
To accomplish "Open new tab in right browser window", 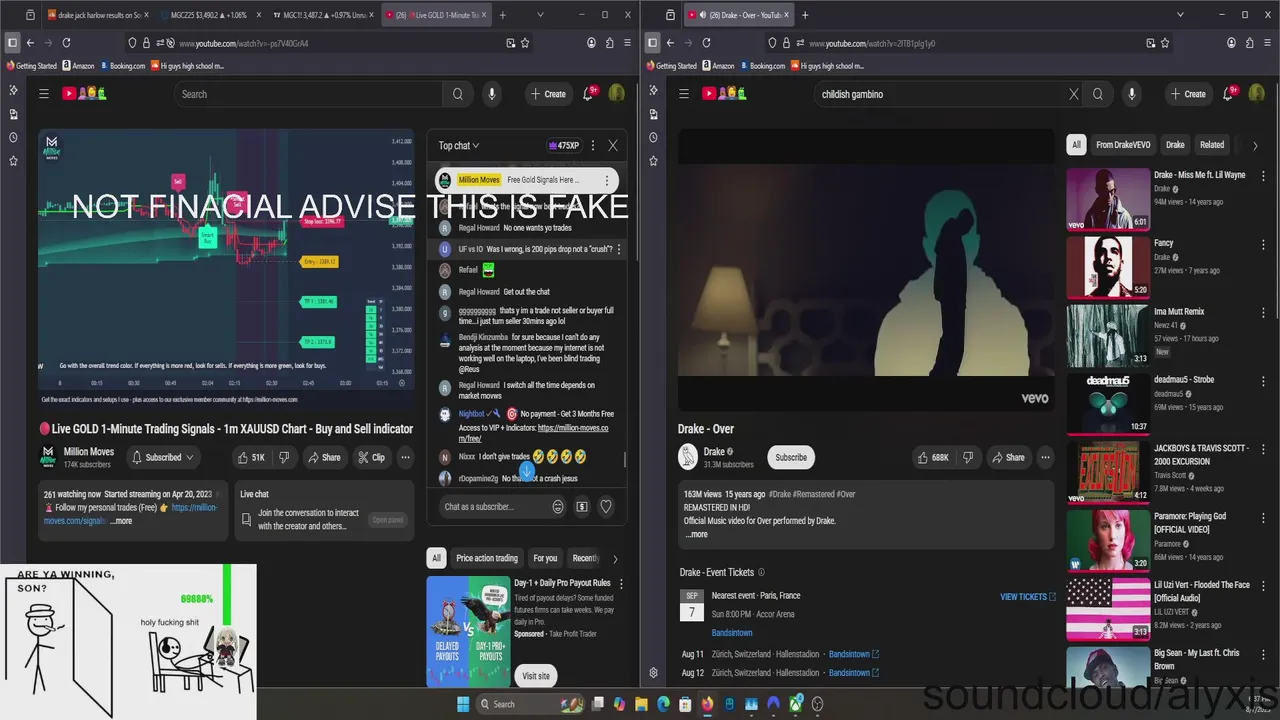I will pos(805,15).
